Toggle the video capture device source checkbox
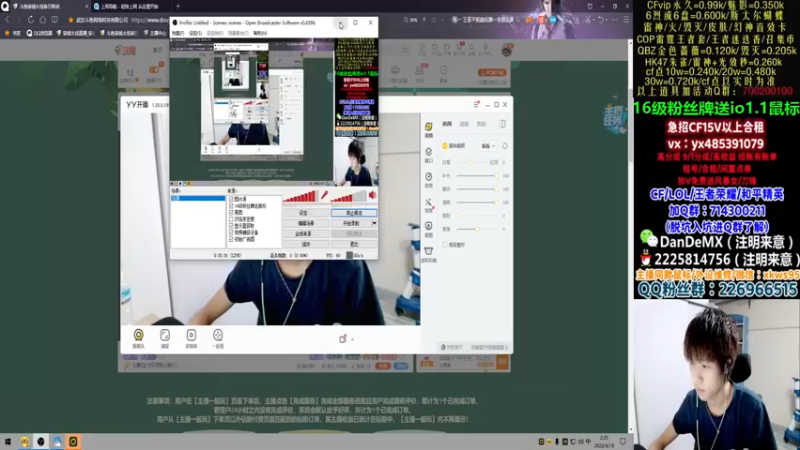Screen dimensions: 800x450 (231, 232)
